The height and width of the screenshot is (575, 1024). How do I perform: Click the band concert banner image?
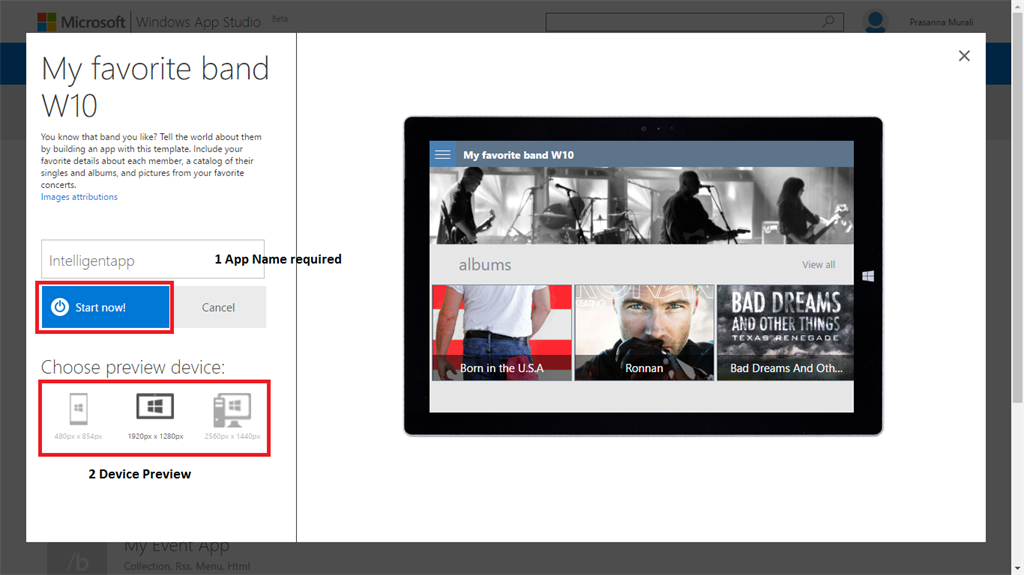tap(641, 205)
